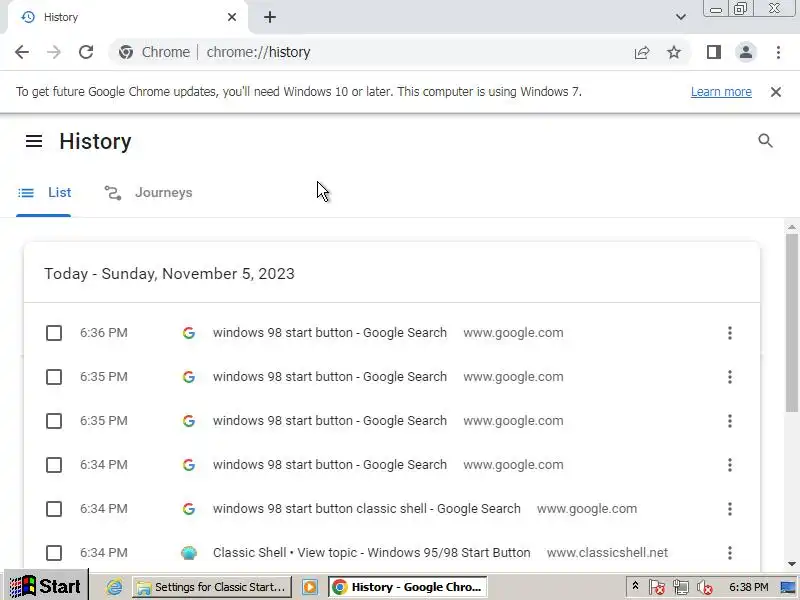Select History - Google Chrome taskbar item
Viewport: 800px width, 600px height.
(408, 587)
